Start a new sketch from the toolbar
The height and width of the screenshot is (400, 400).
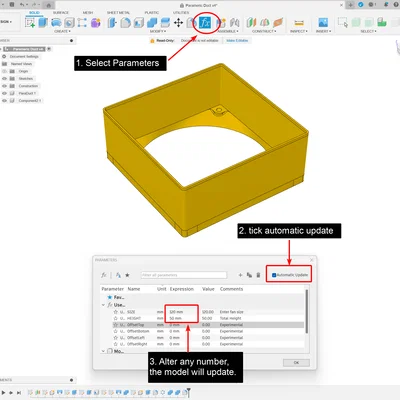click(30, 23)
